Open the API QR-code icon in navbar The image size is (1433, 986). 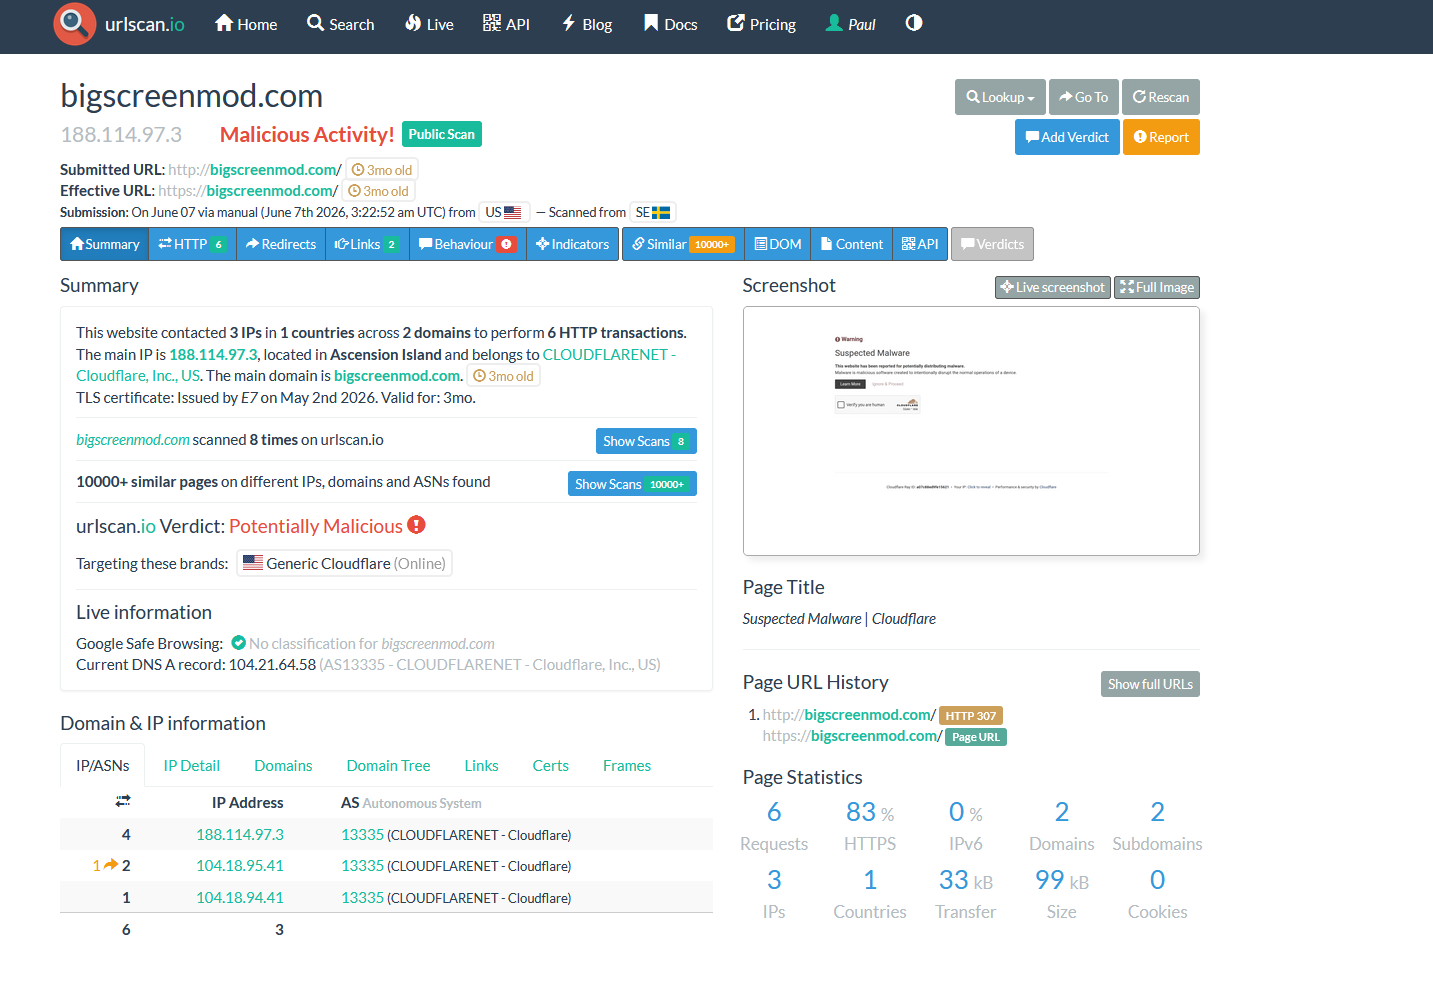pos(491,23)
